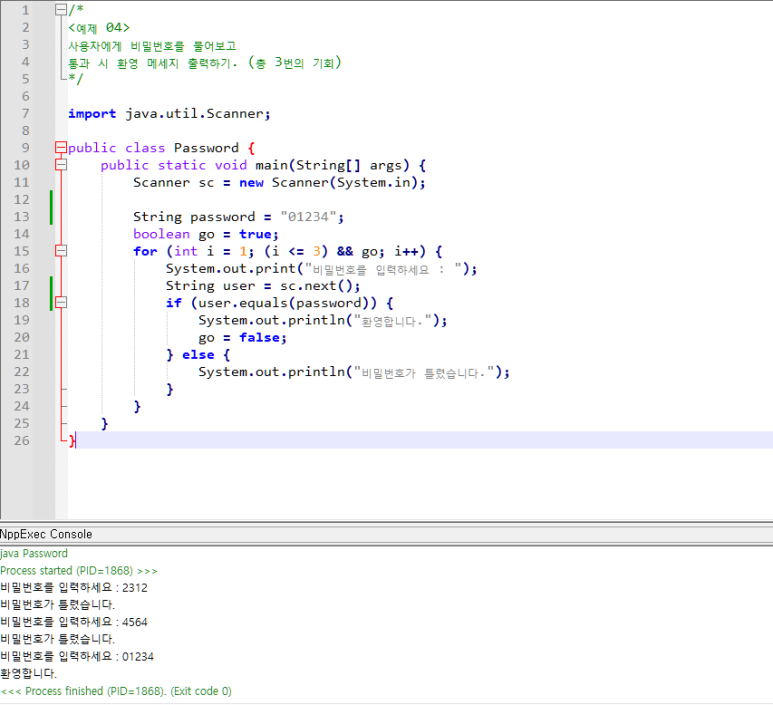Click 'Scanner(System.in);' on line 11
The image size is (773, 705).
(x=349, y=183)
